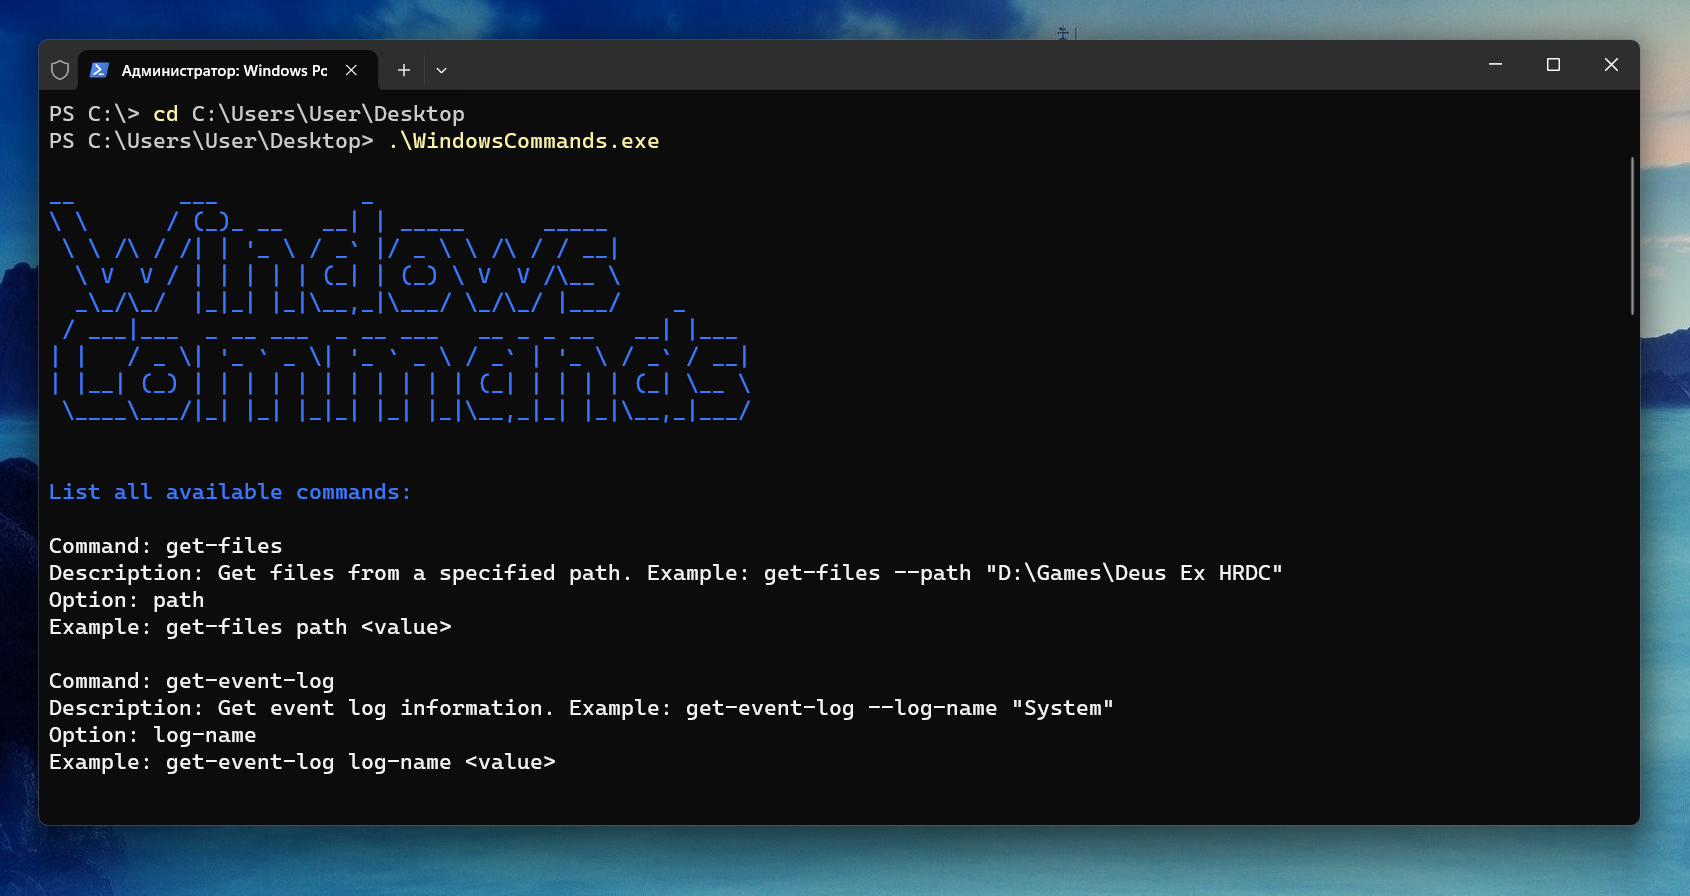Image resolution: width=1690 pixels, height=896 pixels.
Task: Click 'Example: get-files path <value>' line
Action: click(x=250, y=627)
